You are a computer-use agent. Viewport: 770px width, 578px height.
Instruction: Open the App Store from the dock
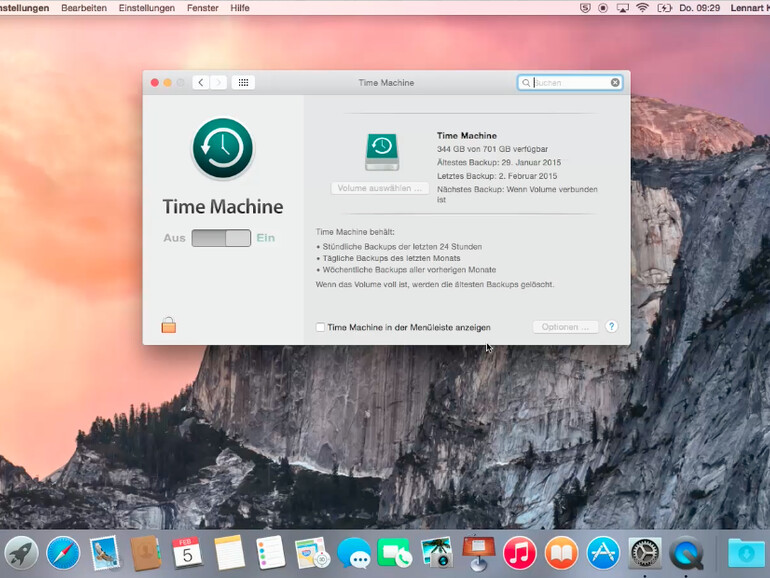[603, 553]
